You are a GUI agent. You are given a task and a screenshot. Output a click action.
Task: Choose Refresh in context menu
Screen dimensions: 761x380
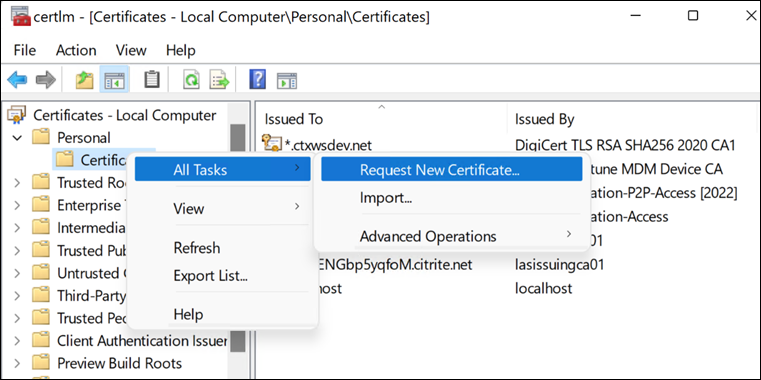(222, 248)
